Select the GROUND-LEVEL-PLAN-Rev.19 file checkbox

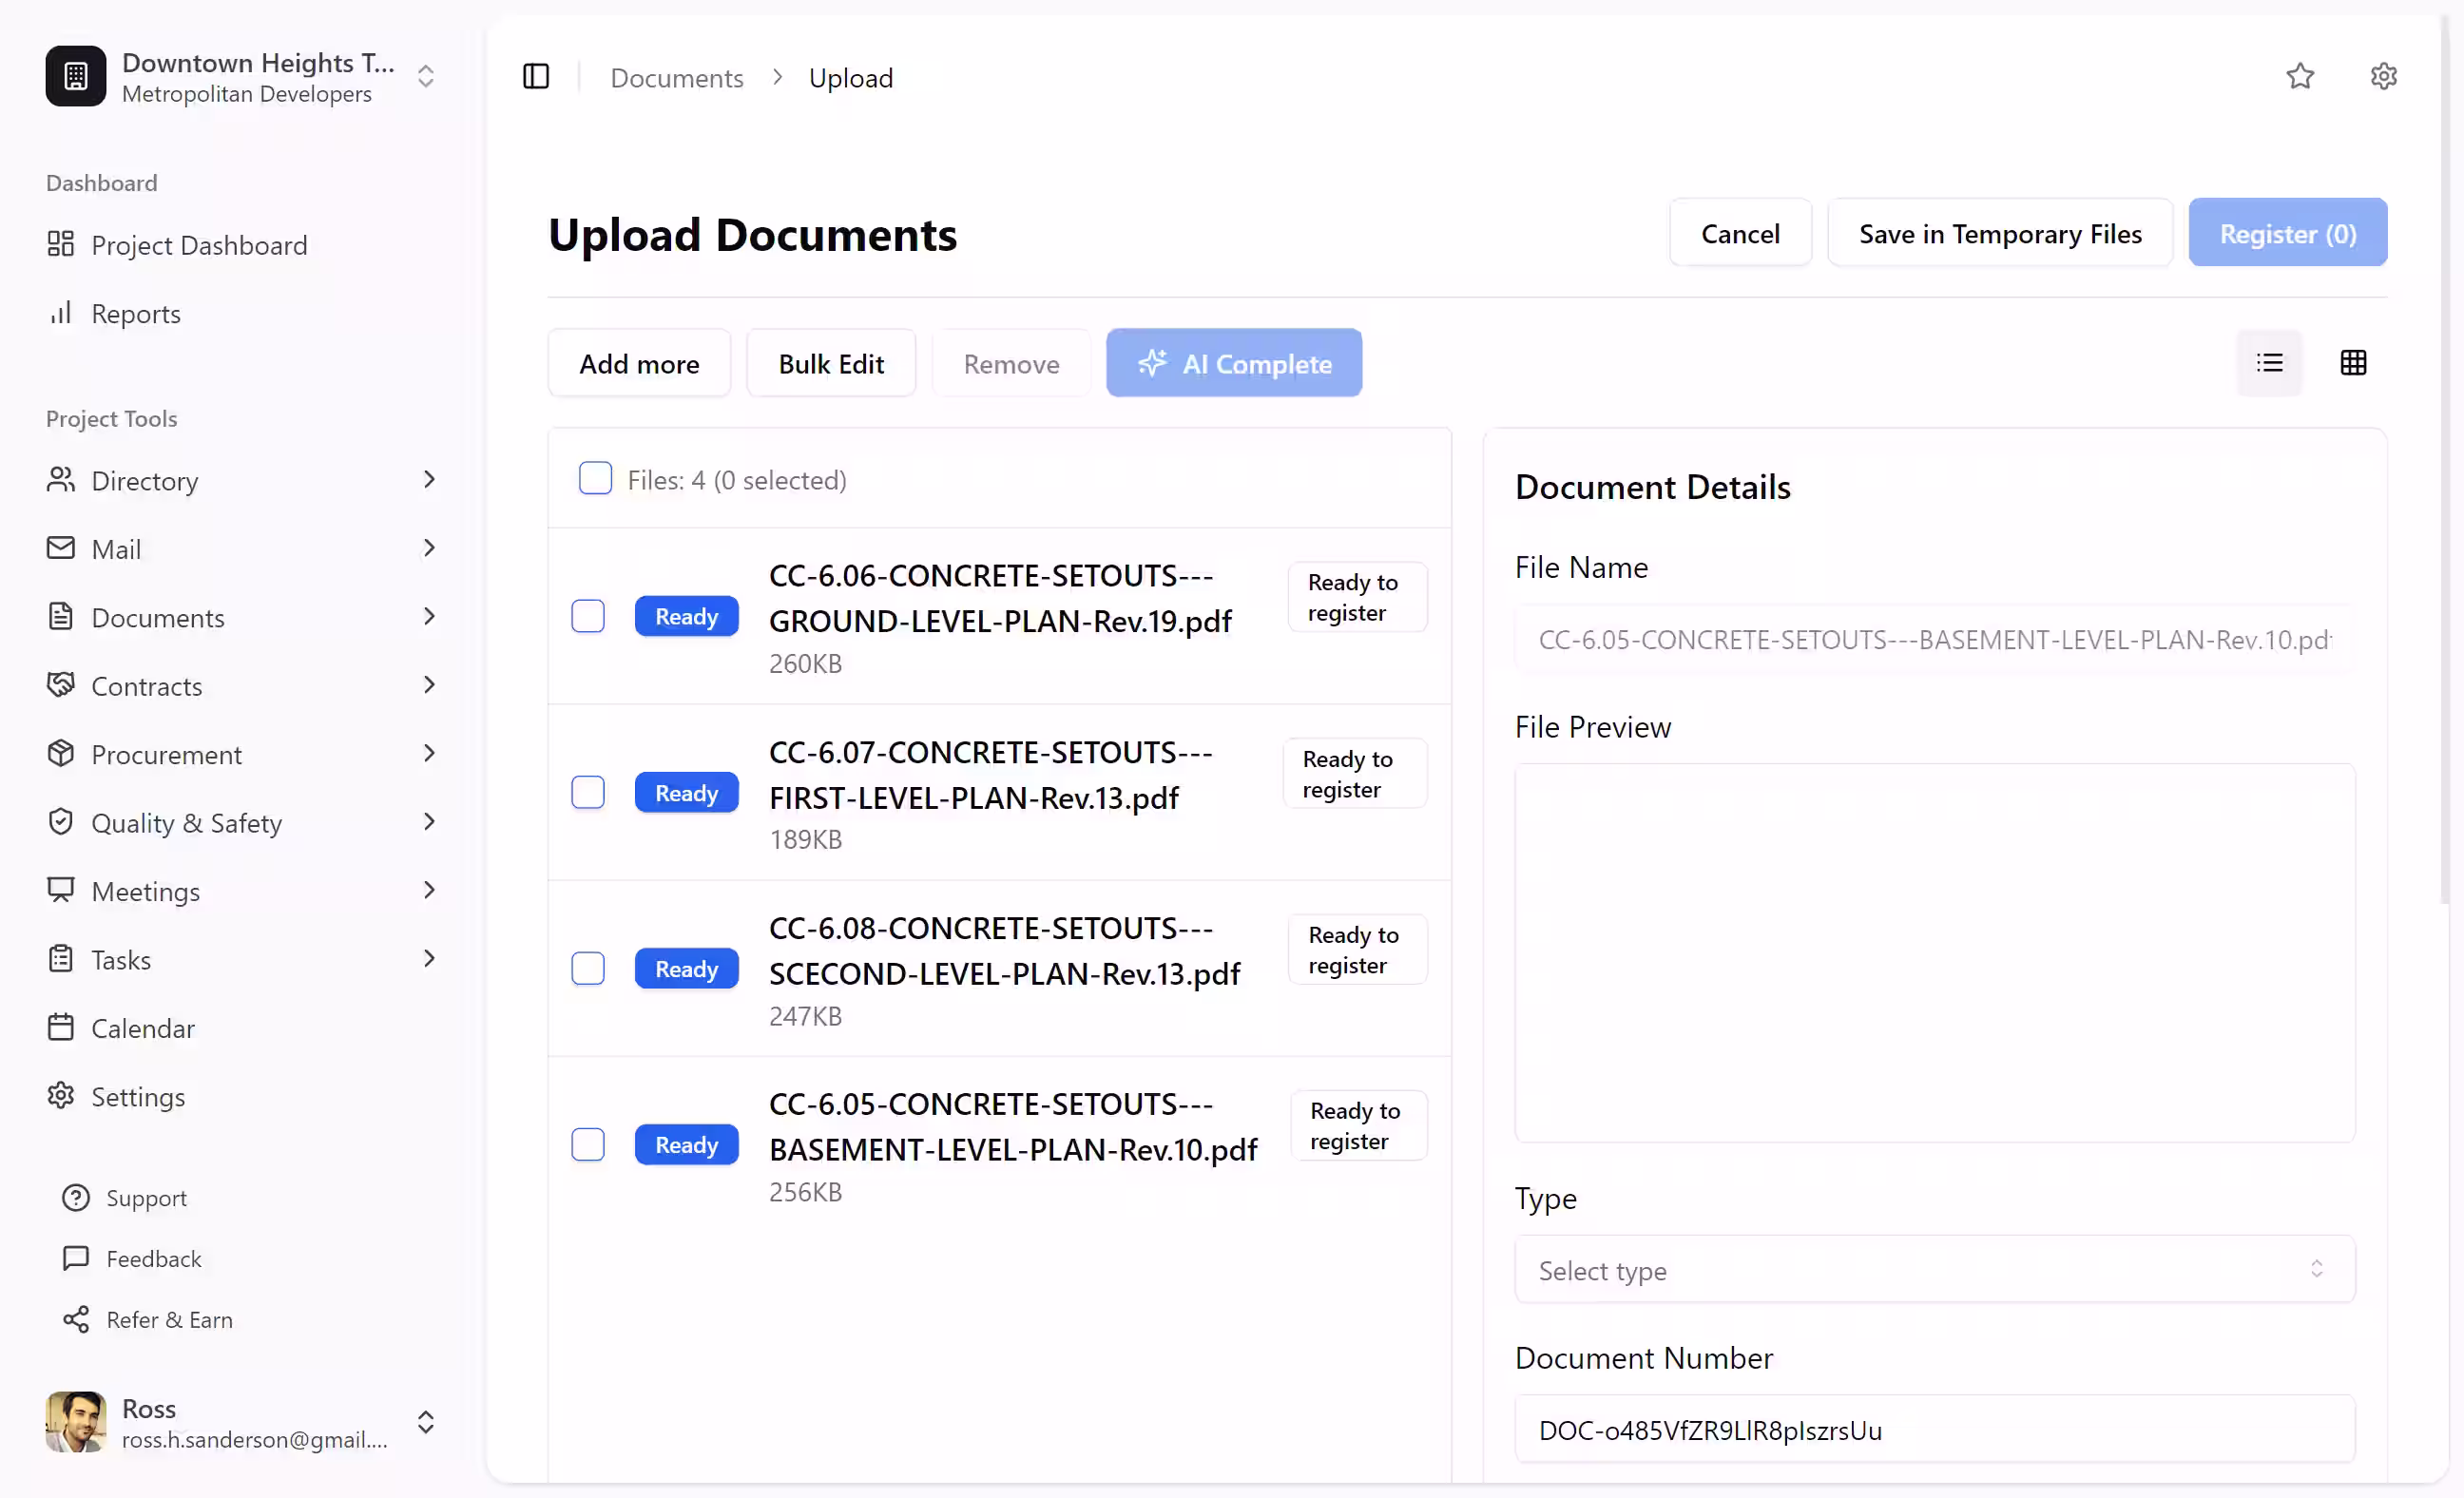point(588,616)
